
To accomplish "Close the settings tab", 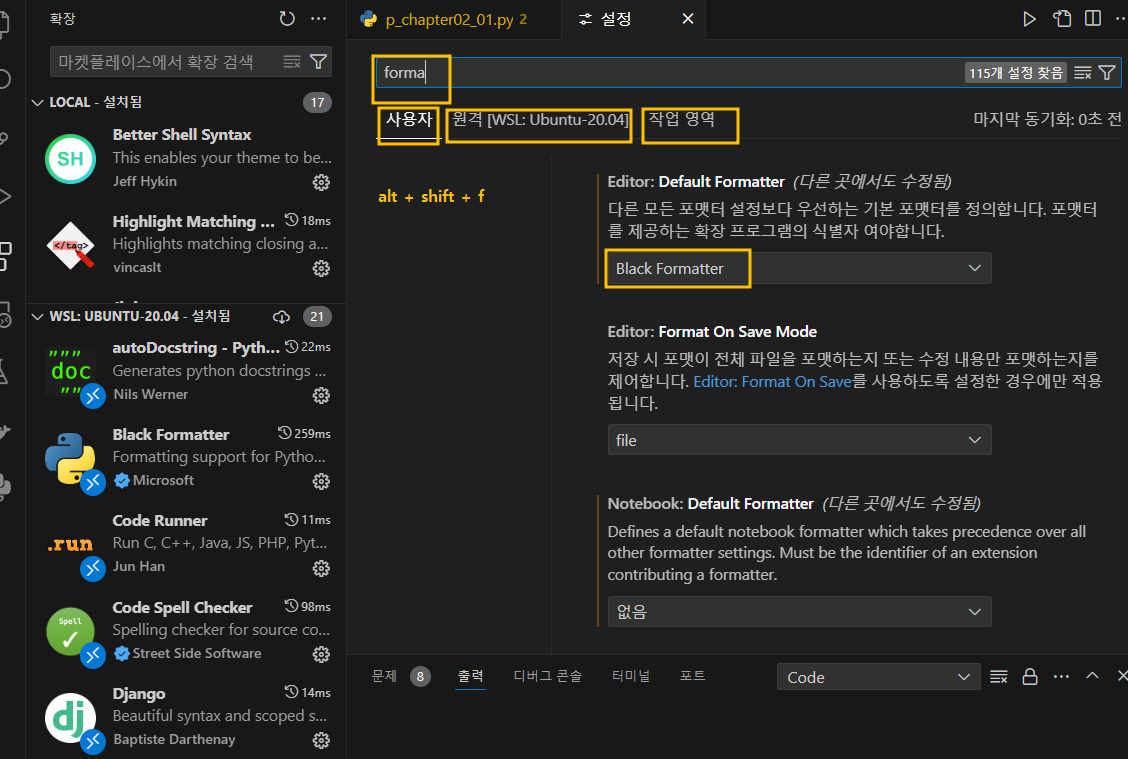I will point(688,19).
